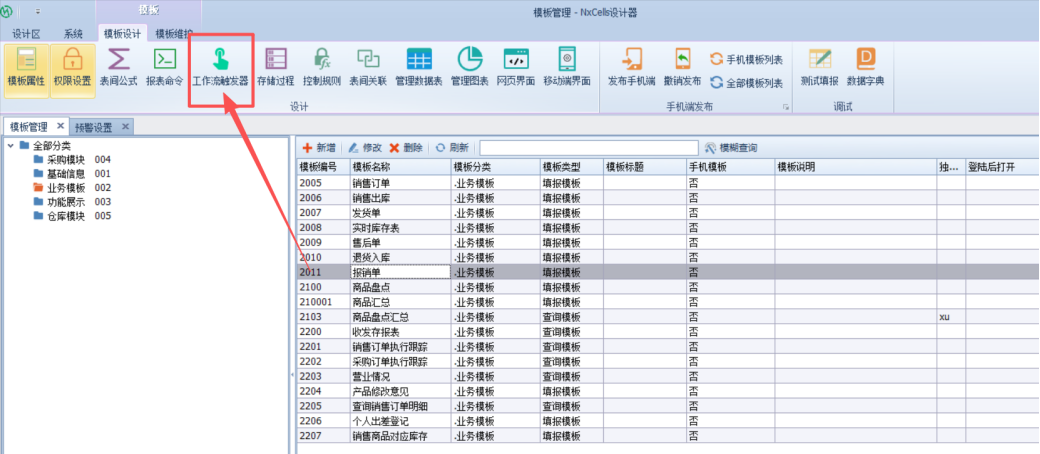The height and width of the screenshot is (454, 1040).
Task: Open 管理数据表 tool
Action: 418,66
